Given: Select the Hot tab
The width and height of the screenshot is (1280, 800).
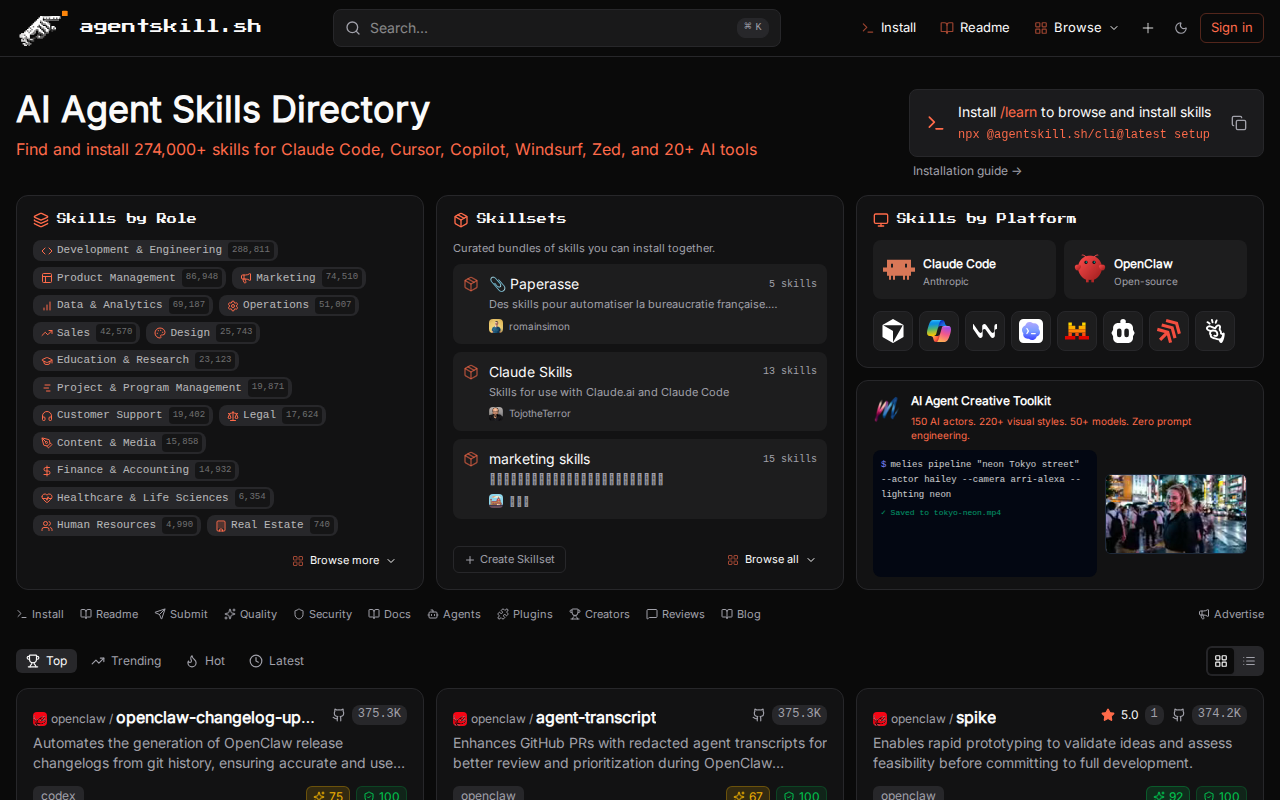Looking at the screenshot, I should [x=205, y=661].
